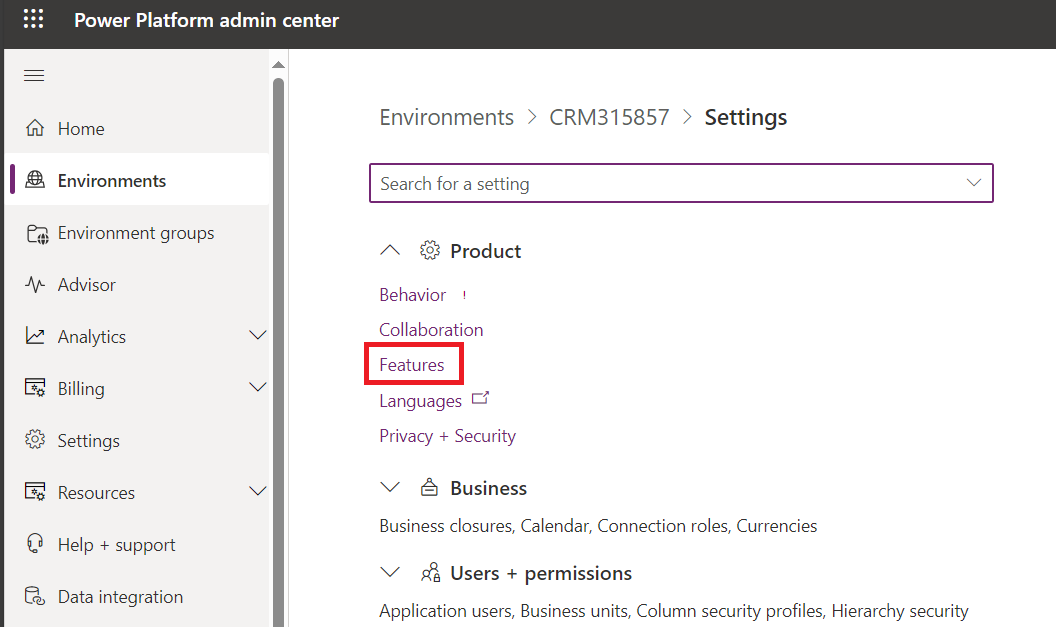The image size is (1056, 627).
Task: Open the Privacy + Security link
Action: pyautogui.click(x=447, y=436)
